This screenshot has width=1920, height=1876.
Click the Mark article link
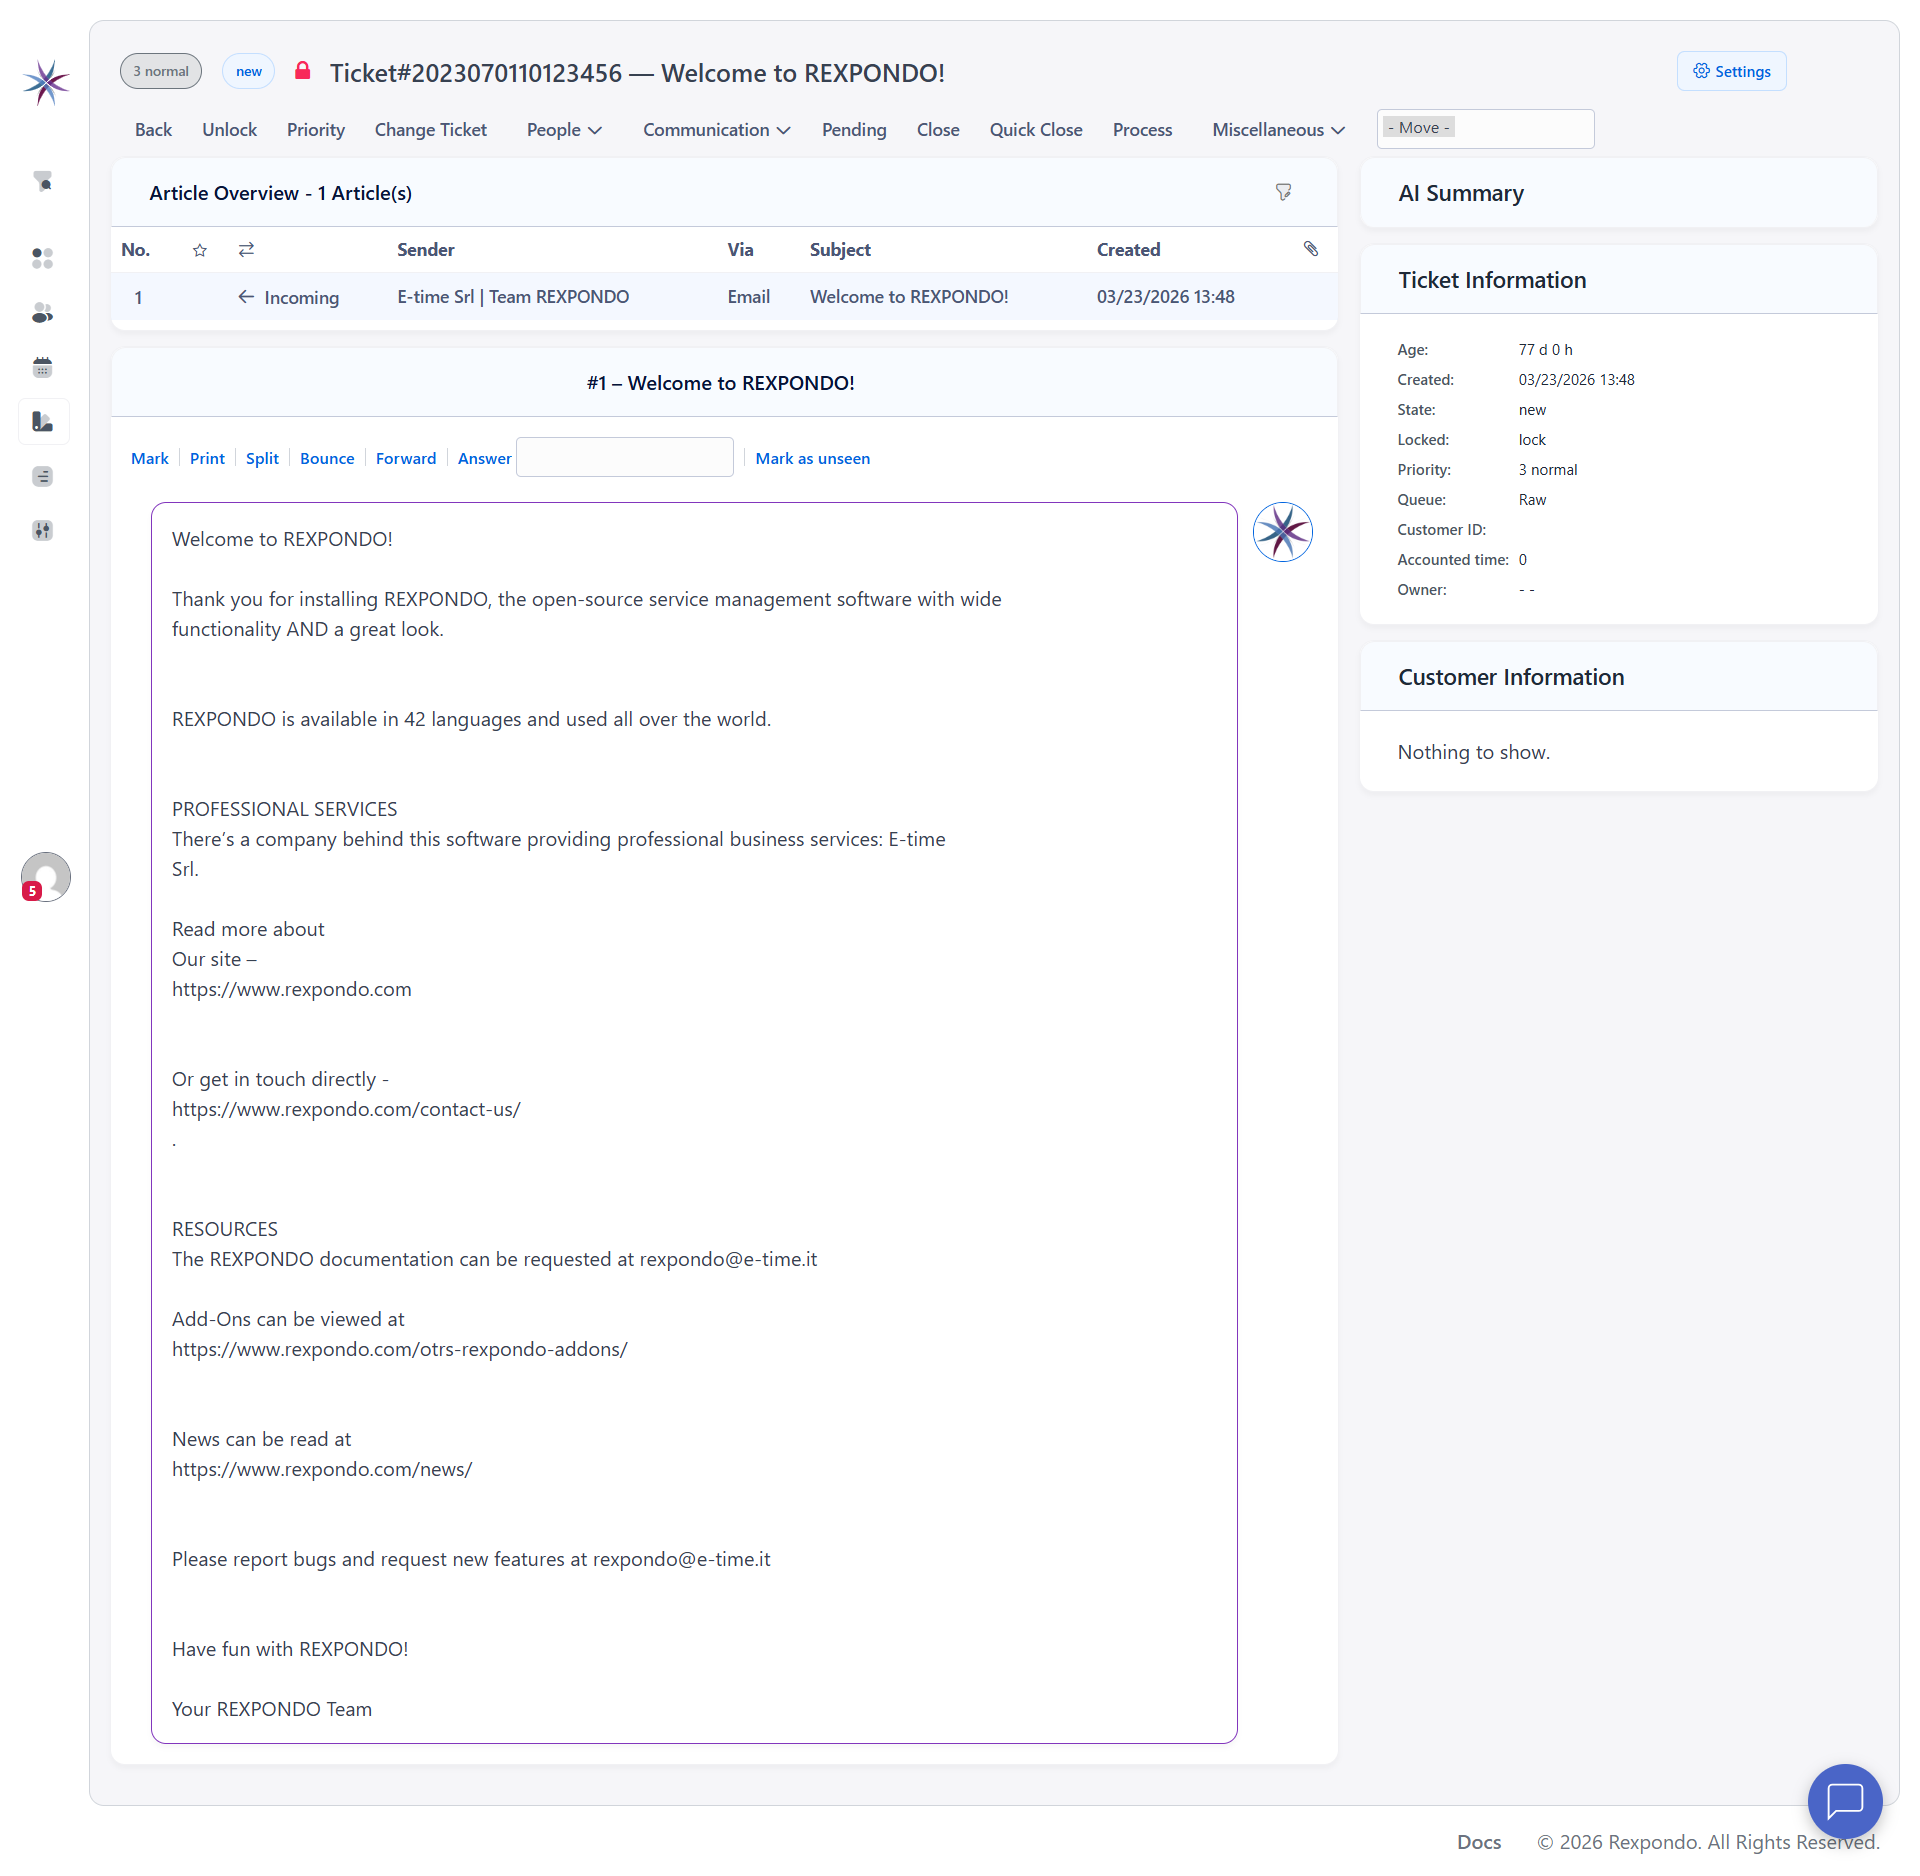pyautogui.click(x=150, y=458)
